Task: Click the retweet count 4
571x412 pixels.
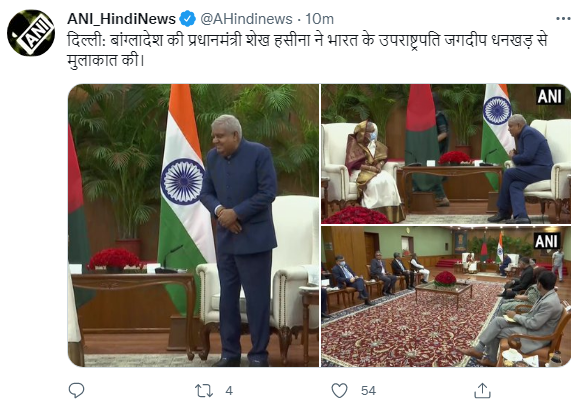Action: (x=229, y=391)
